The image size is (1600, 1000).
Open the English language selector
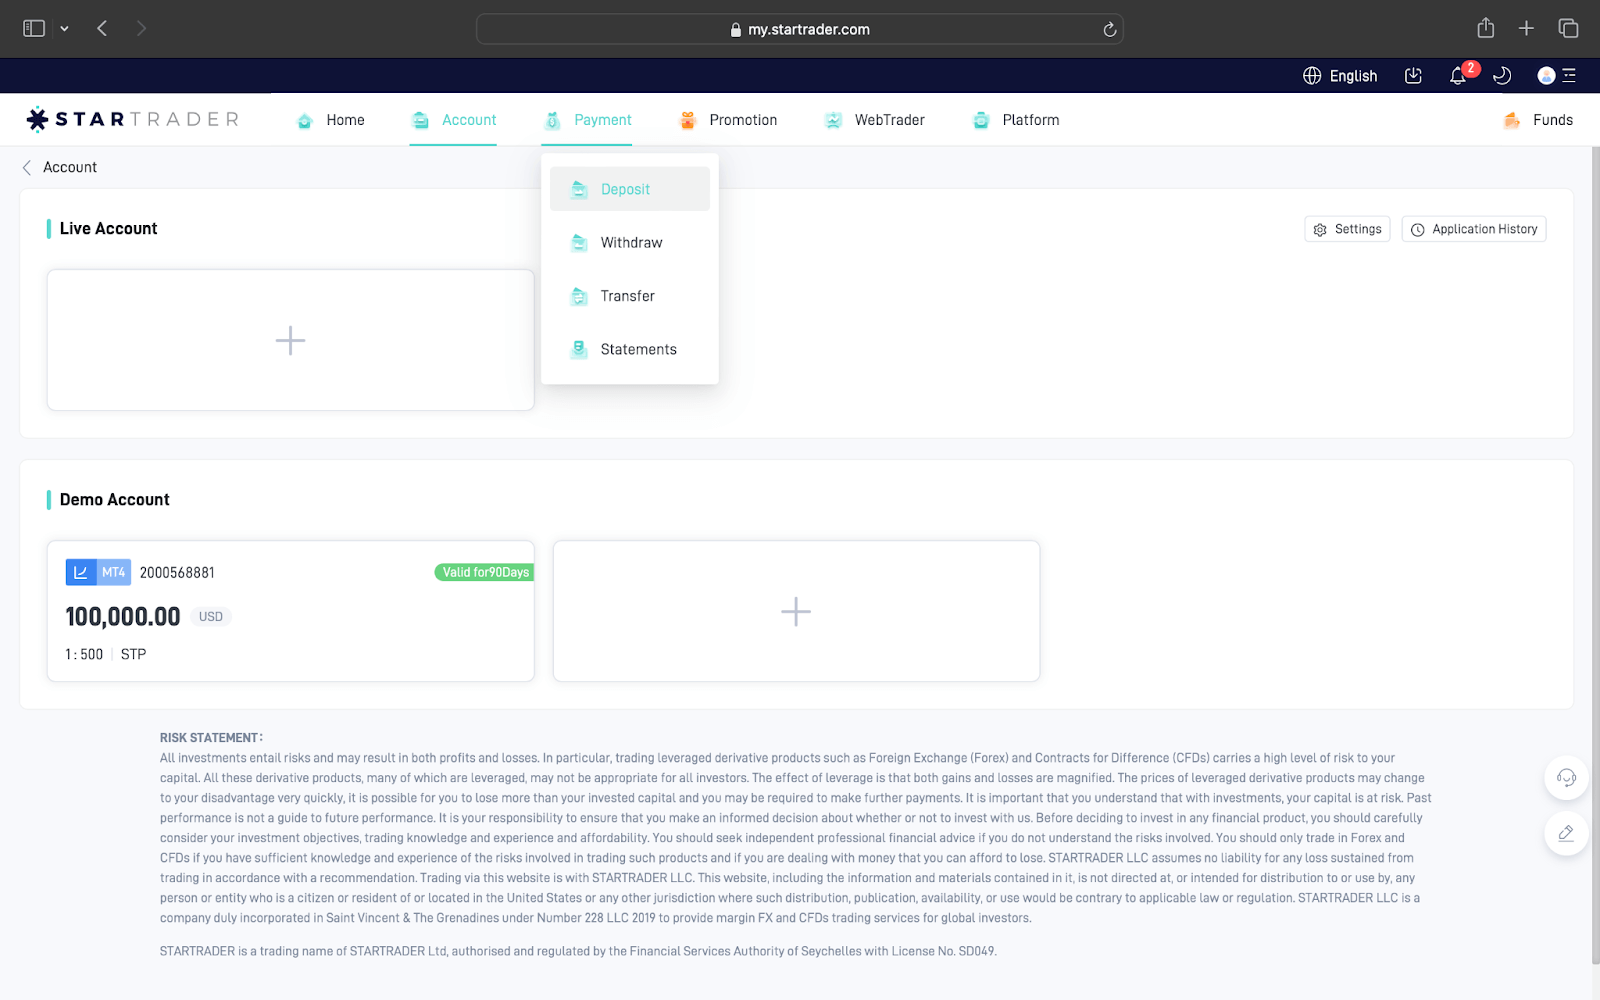pos(1340,76)
